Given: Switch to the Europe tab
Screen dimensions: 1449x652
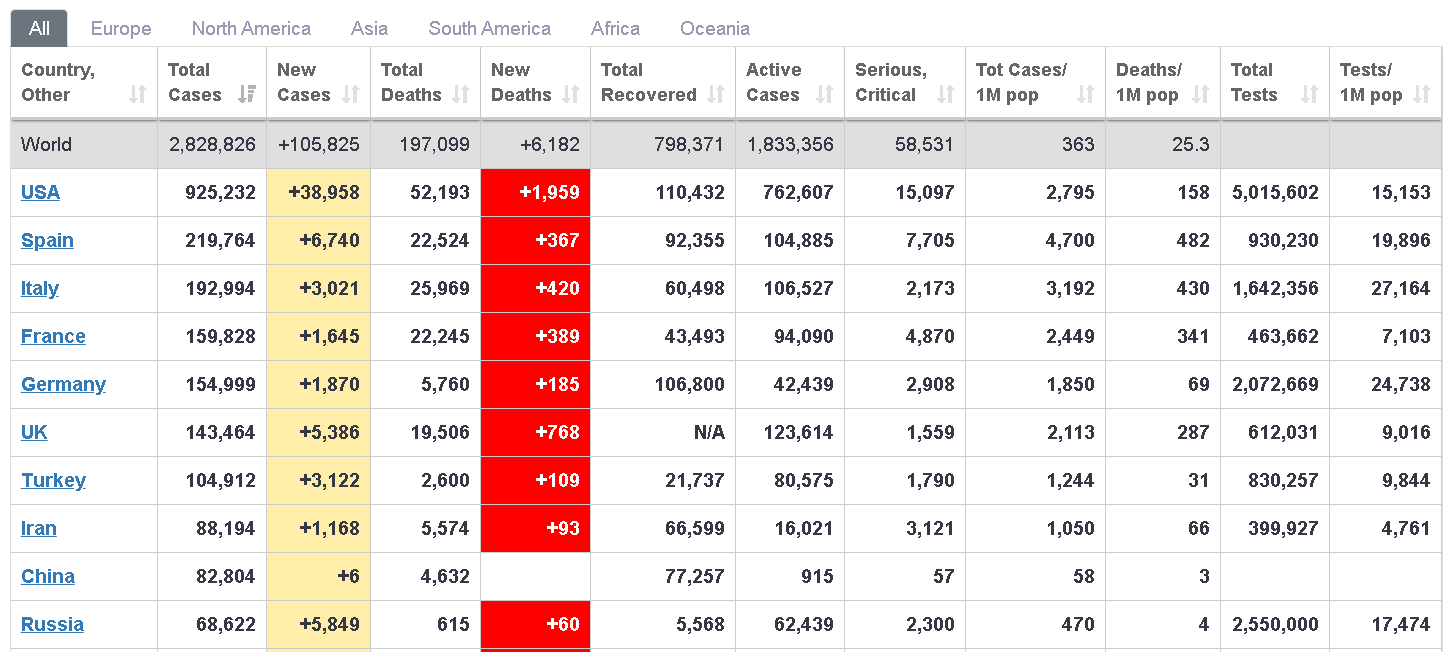Looking at the screenshot, I should 121,28.
